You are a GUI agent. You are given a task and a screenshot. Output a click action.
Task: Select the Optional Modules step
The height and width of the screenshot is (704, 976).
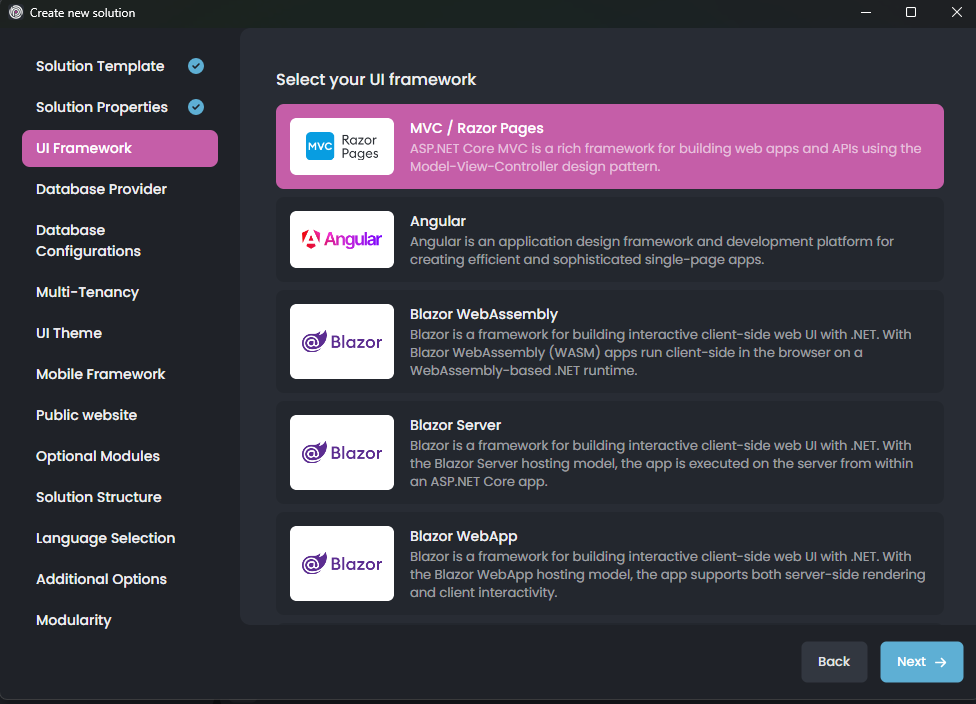[x=97, y=456]
